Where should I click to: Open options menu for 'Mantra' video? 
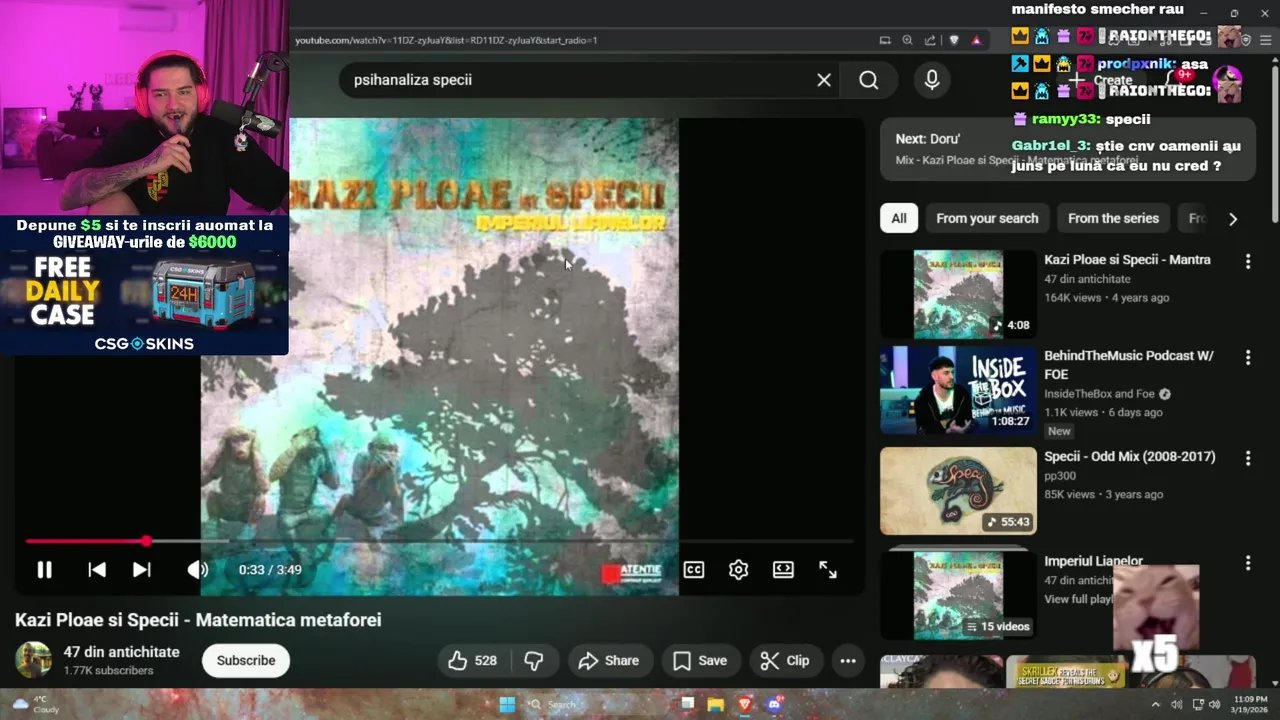(1247, 262)
